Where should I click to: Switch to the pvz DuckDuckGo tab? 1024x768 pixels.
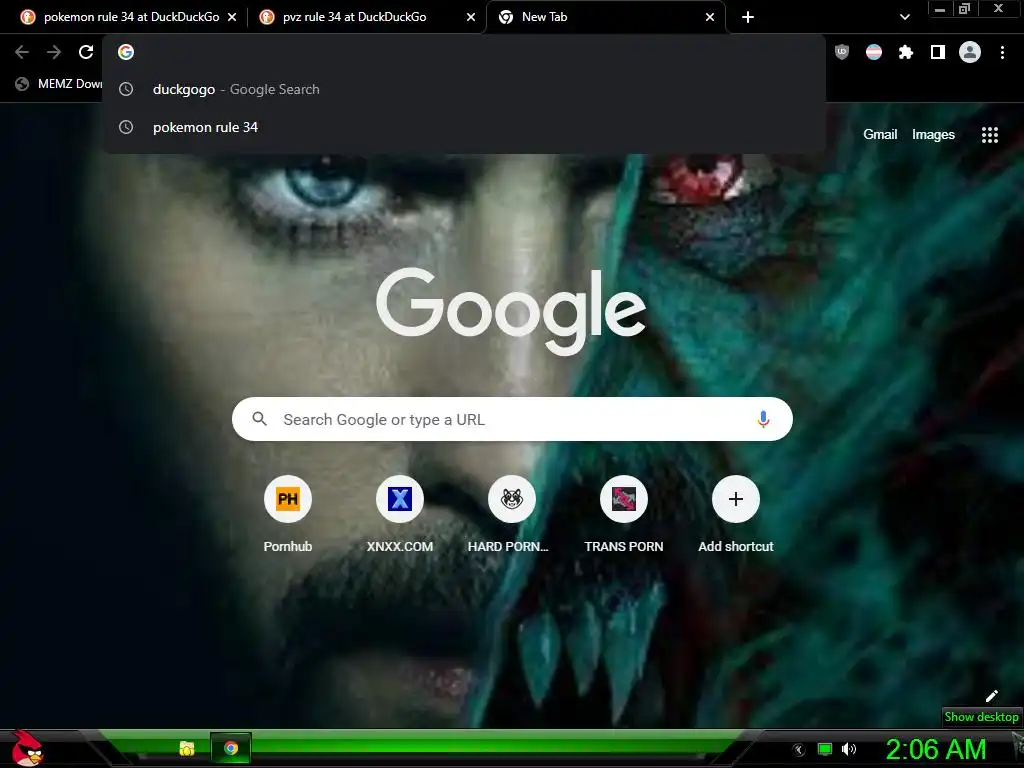(x=367, y=17)
